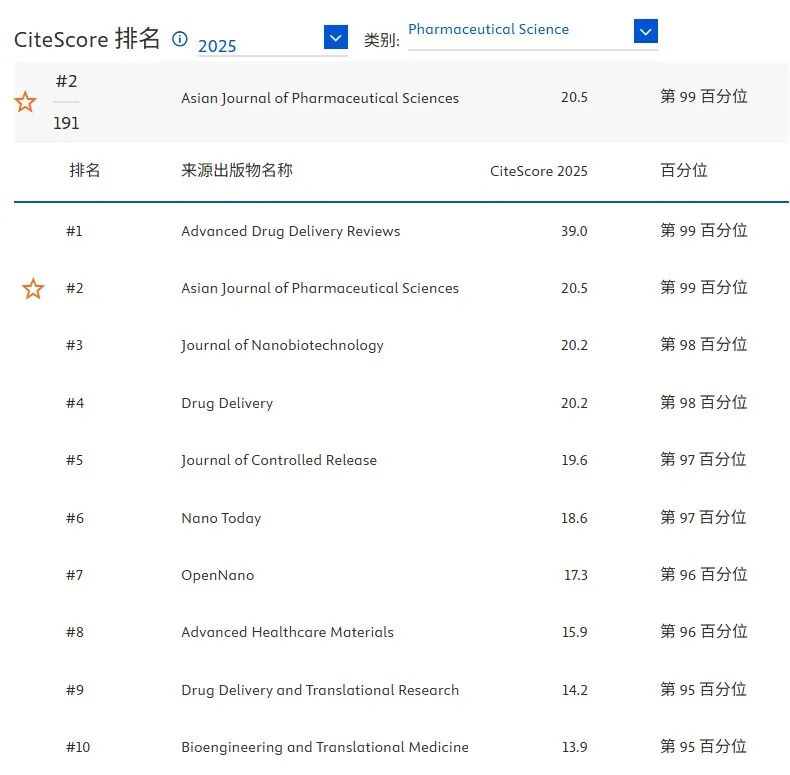Select the CiteScore value 39.0
This screenshot has width=790, height=775.
(x=574, y=231)
